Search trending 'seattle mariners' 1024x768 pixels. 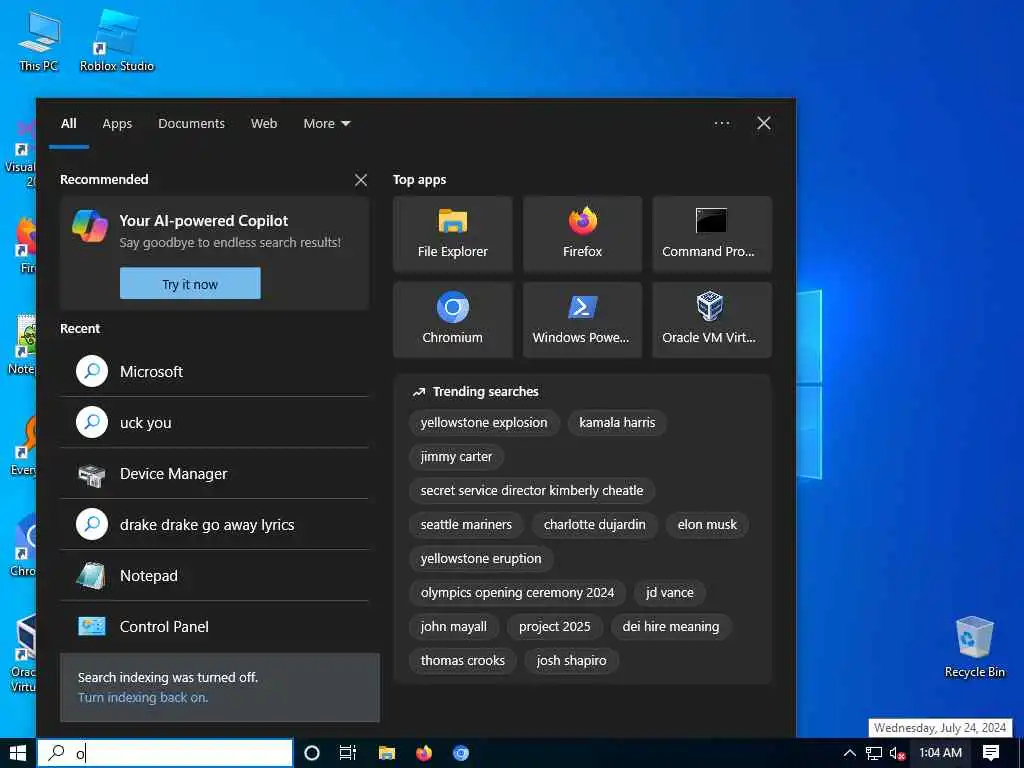(x=466, y=524)
